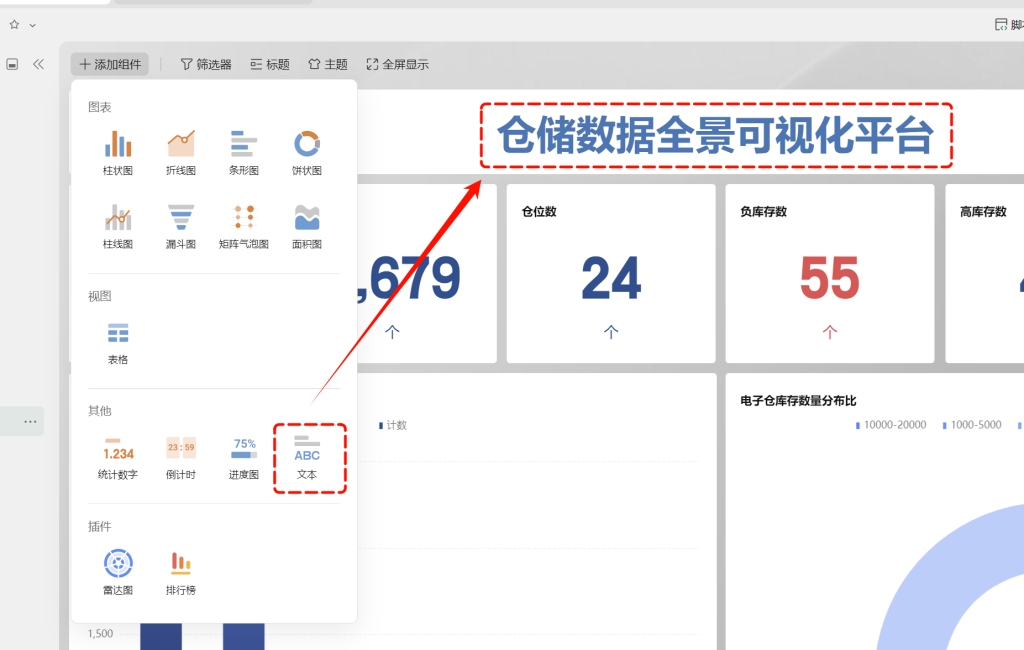This screenshot has width=1024, height=650.
Task: Add a 文本 text component
Action: (x=307, y=458)
